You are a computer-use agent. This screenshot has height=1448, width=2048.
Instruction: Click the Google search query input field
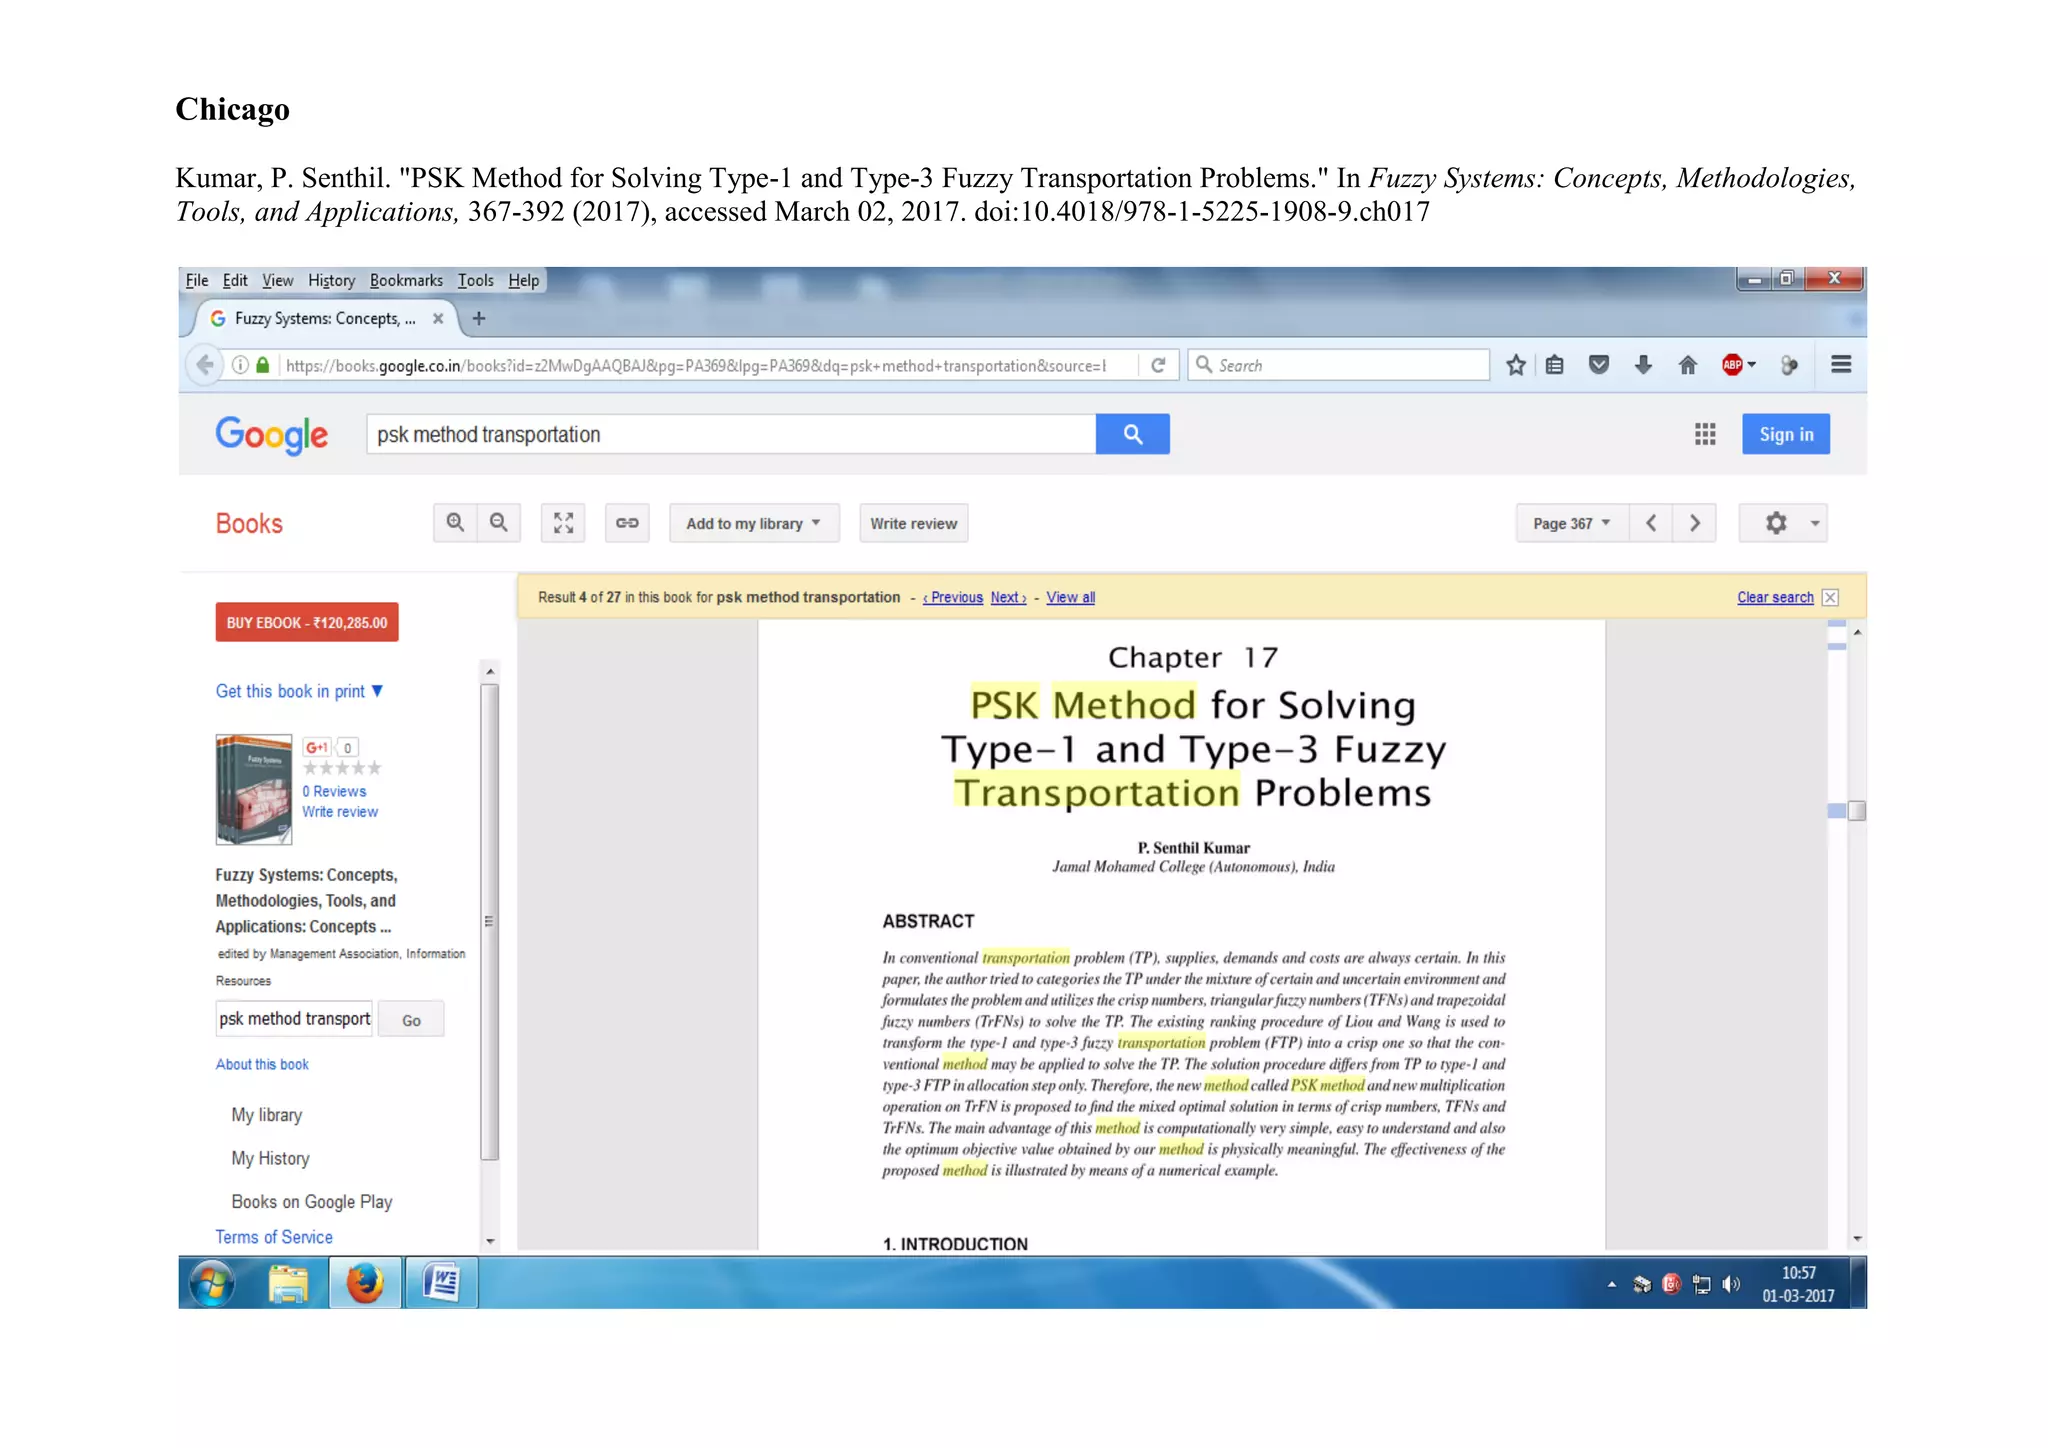[731, 434]
